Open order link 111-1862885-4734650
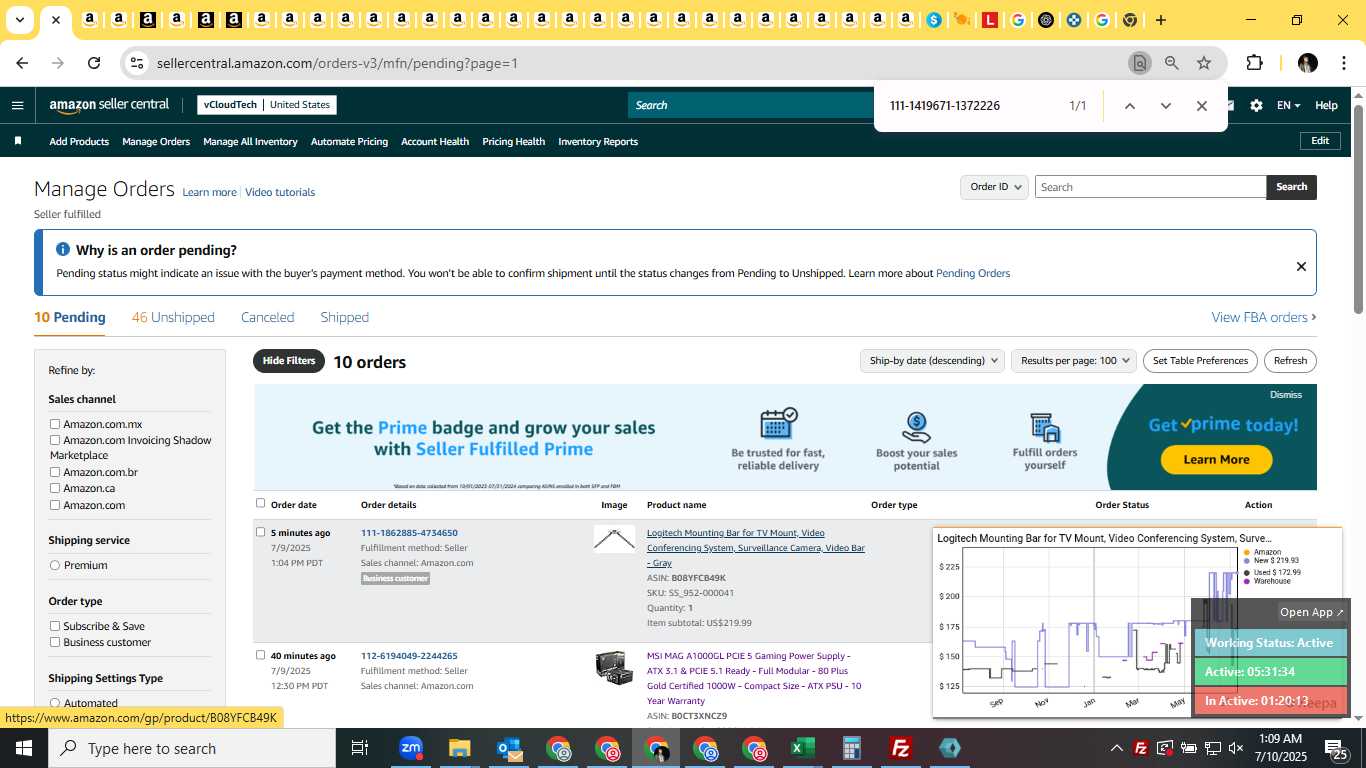The width and height of the screenshot is (1366, 768). pyautogui.click(x=409, y=533)
